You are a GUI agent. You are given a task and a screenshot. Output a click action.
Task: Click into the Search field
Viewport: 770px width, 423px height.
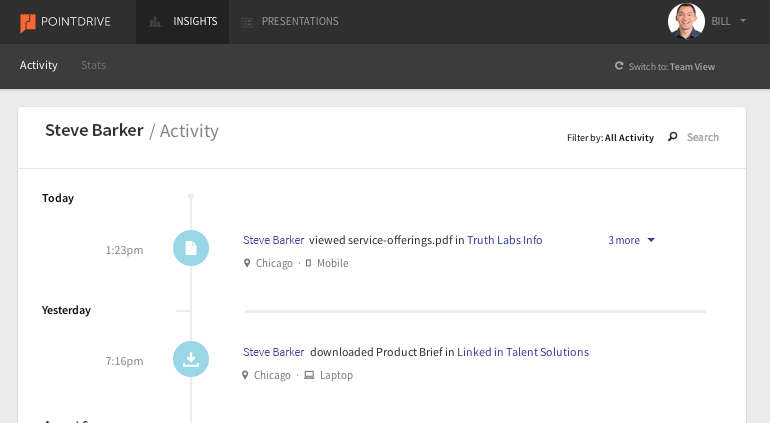703,137
